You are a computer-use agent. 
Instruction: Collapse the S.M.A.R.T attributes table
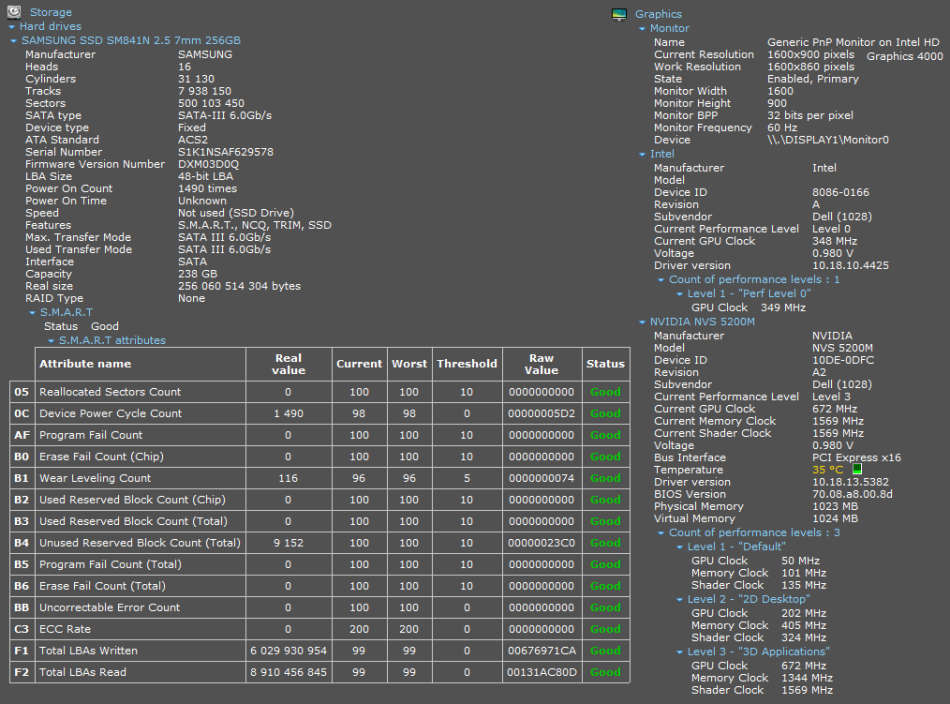point(51,340)
